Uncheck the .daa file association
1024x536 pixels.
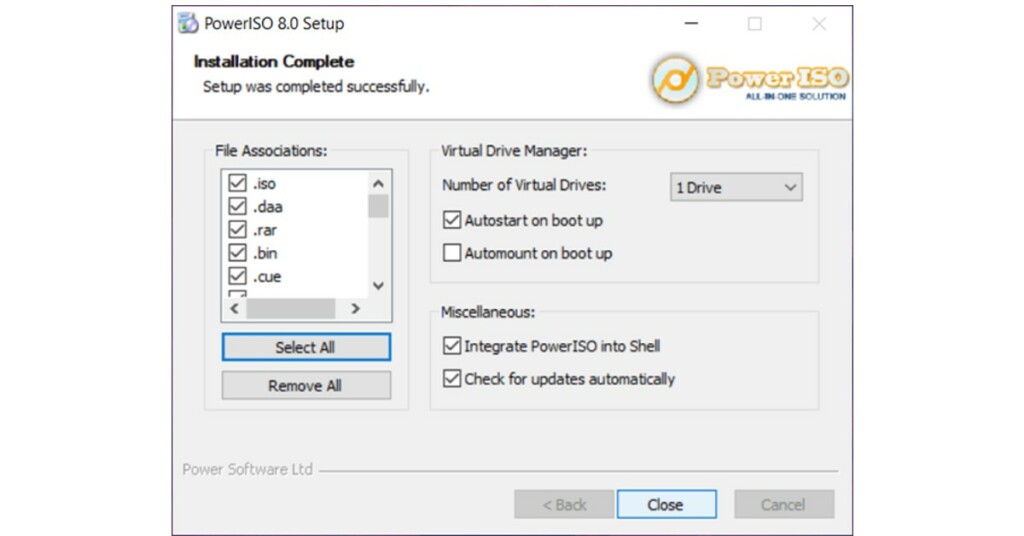[238, 207]
